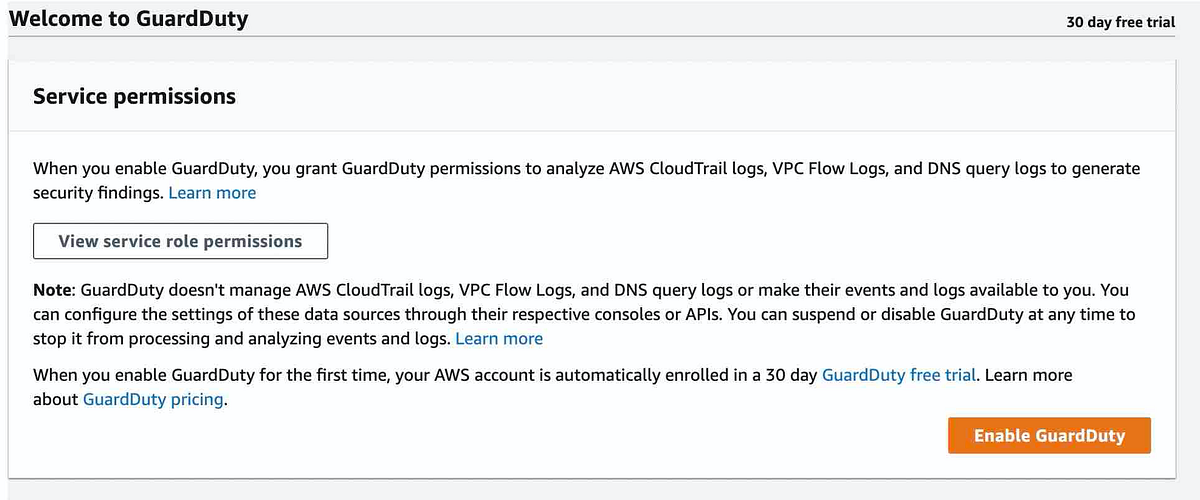Select the Welcome to GuardDuty heading

point(129,18)
